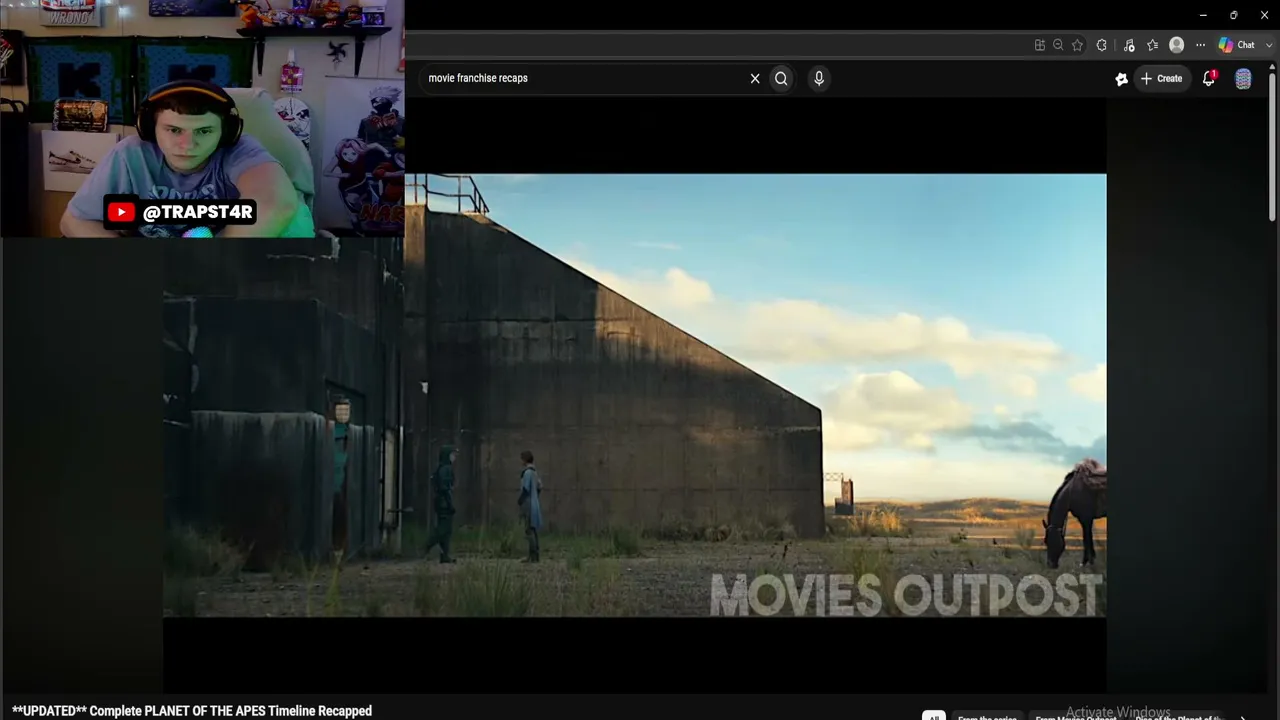This screenshot has width=1280, height=720.
Task: Click the Planet of the Apes video title
Action: tap(192, 711)
